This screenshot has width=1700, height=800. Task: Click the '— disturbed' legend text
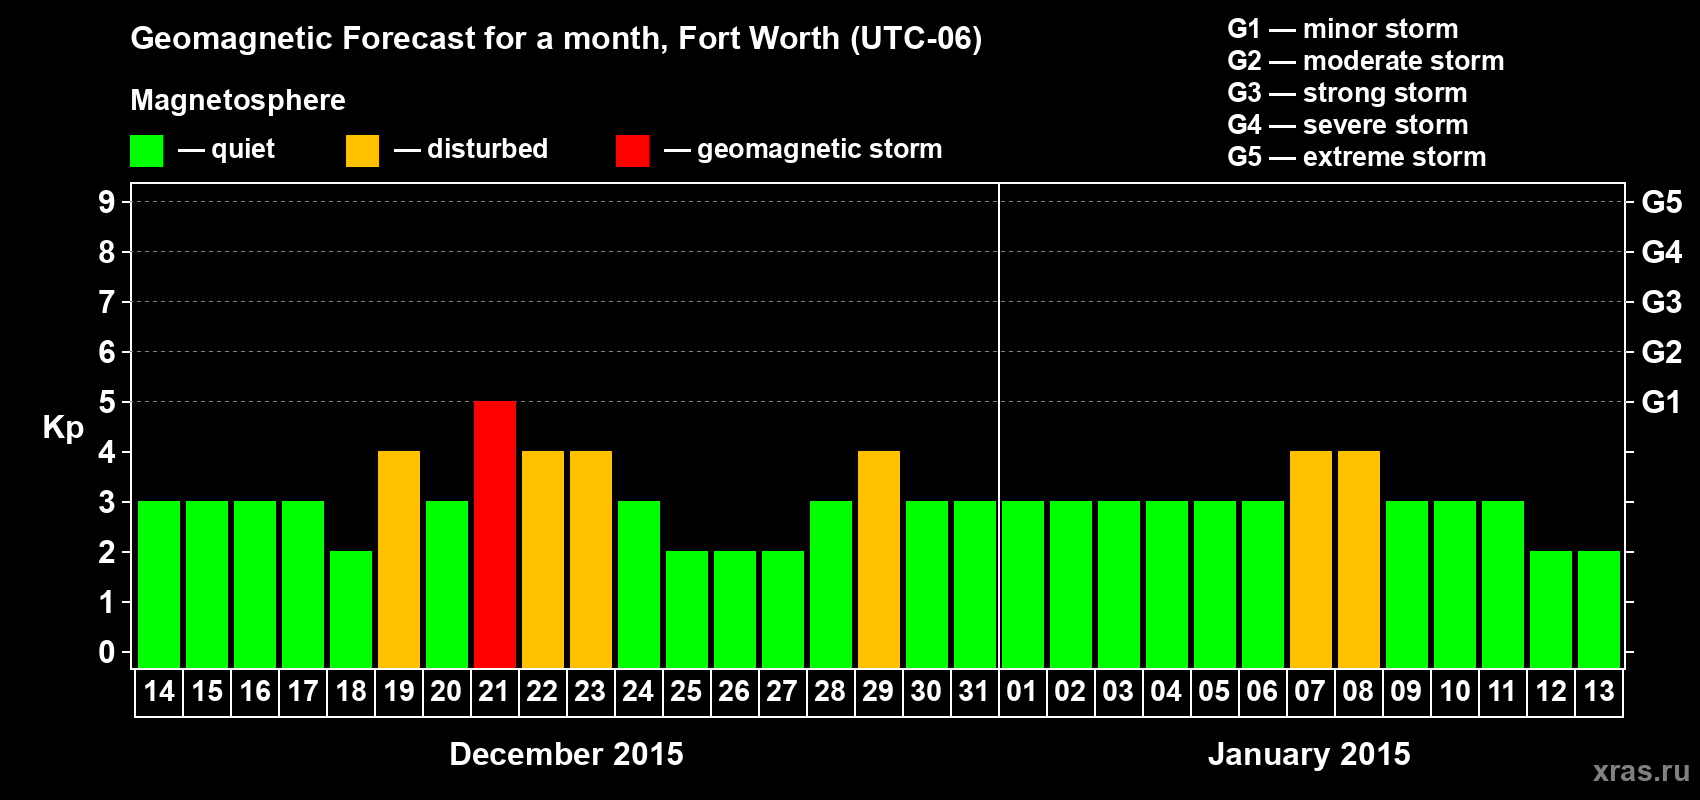tap(471, 149)
